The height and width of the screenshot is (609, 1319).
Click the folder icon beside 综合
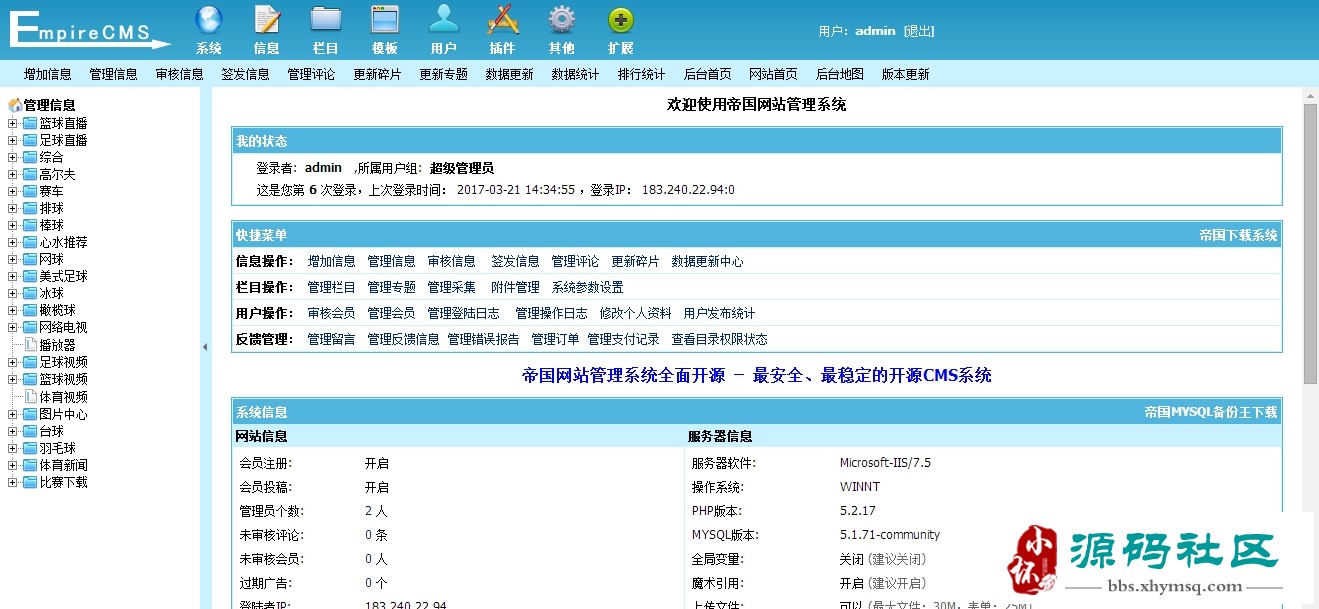click(30, 157)
